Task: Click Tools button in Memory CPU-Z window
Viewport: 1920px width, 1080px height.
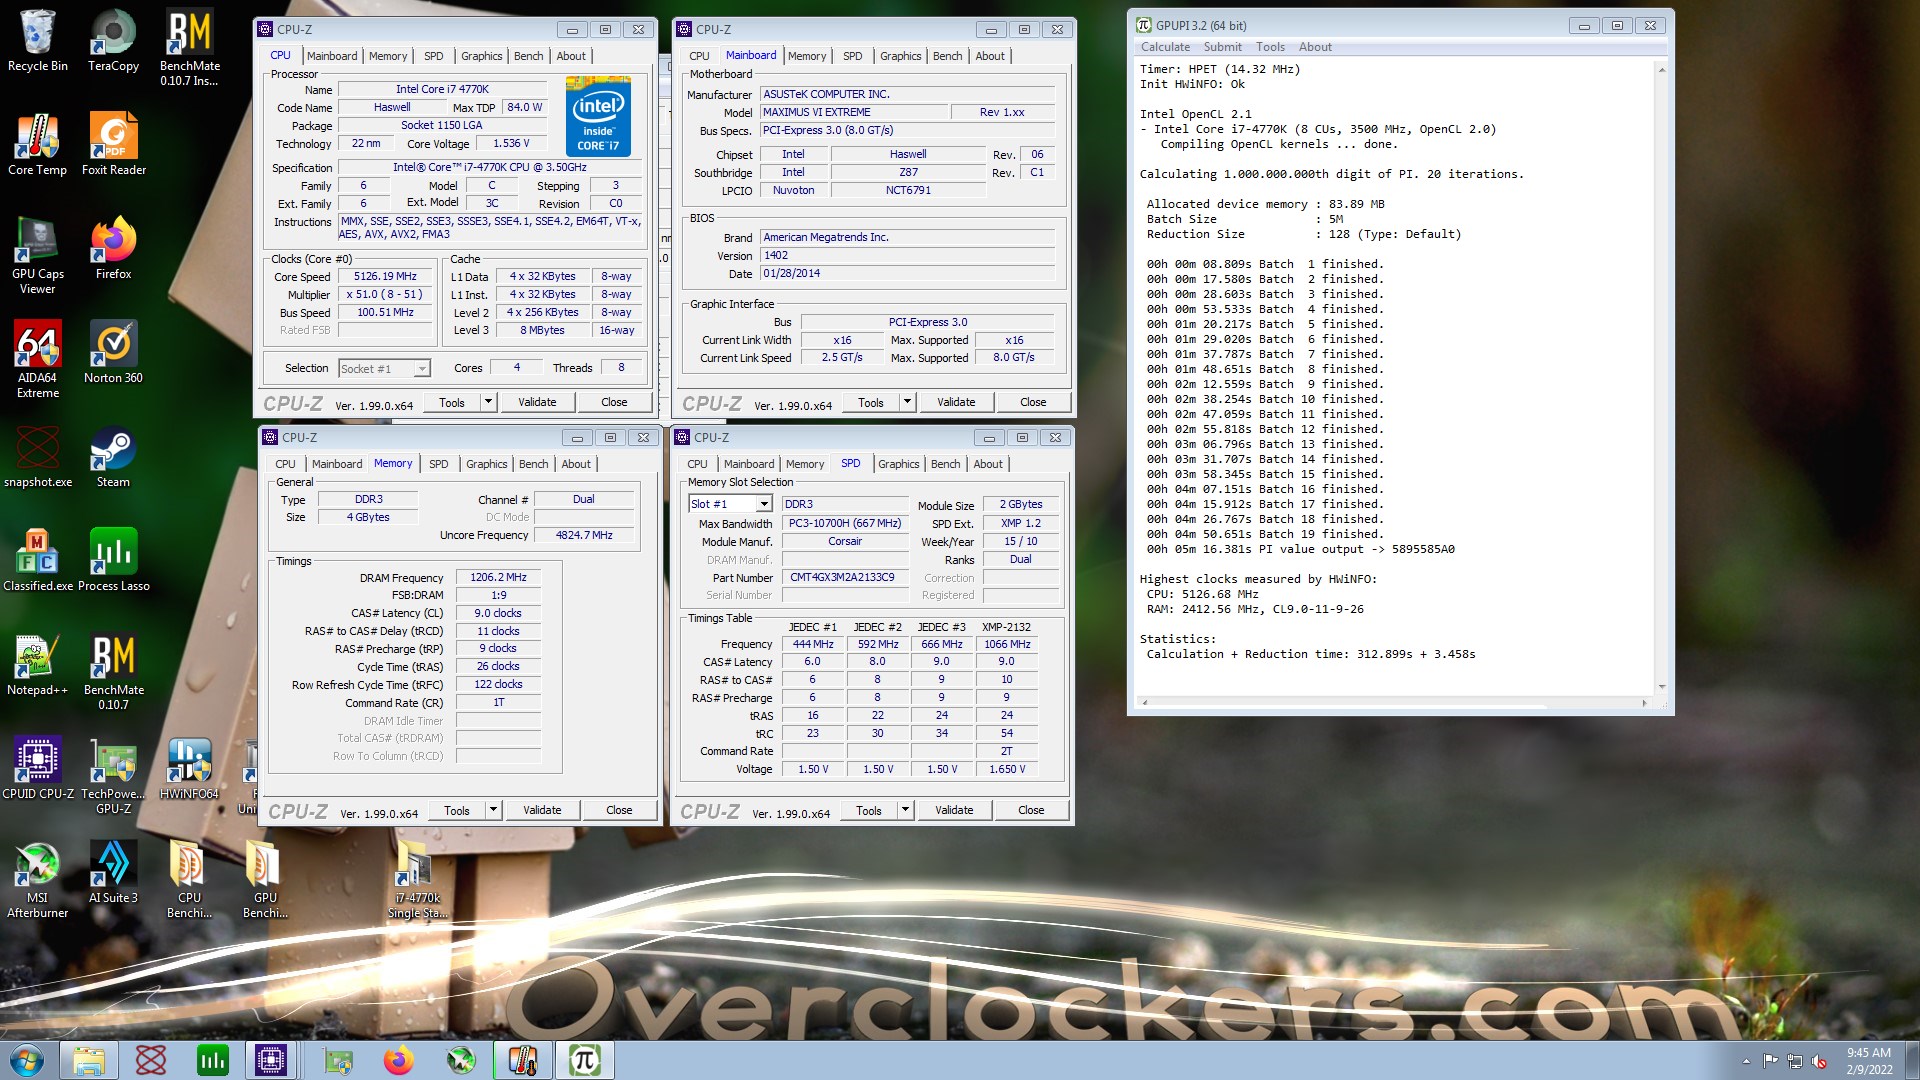Action: (x=457, y=810)
